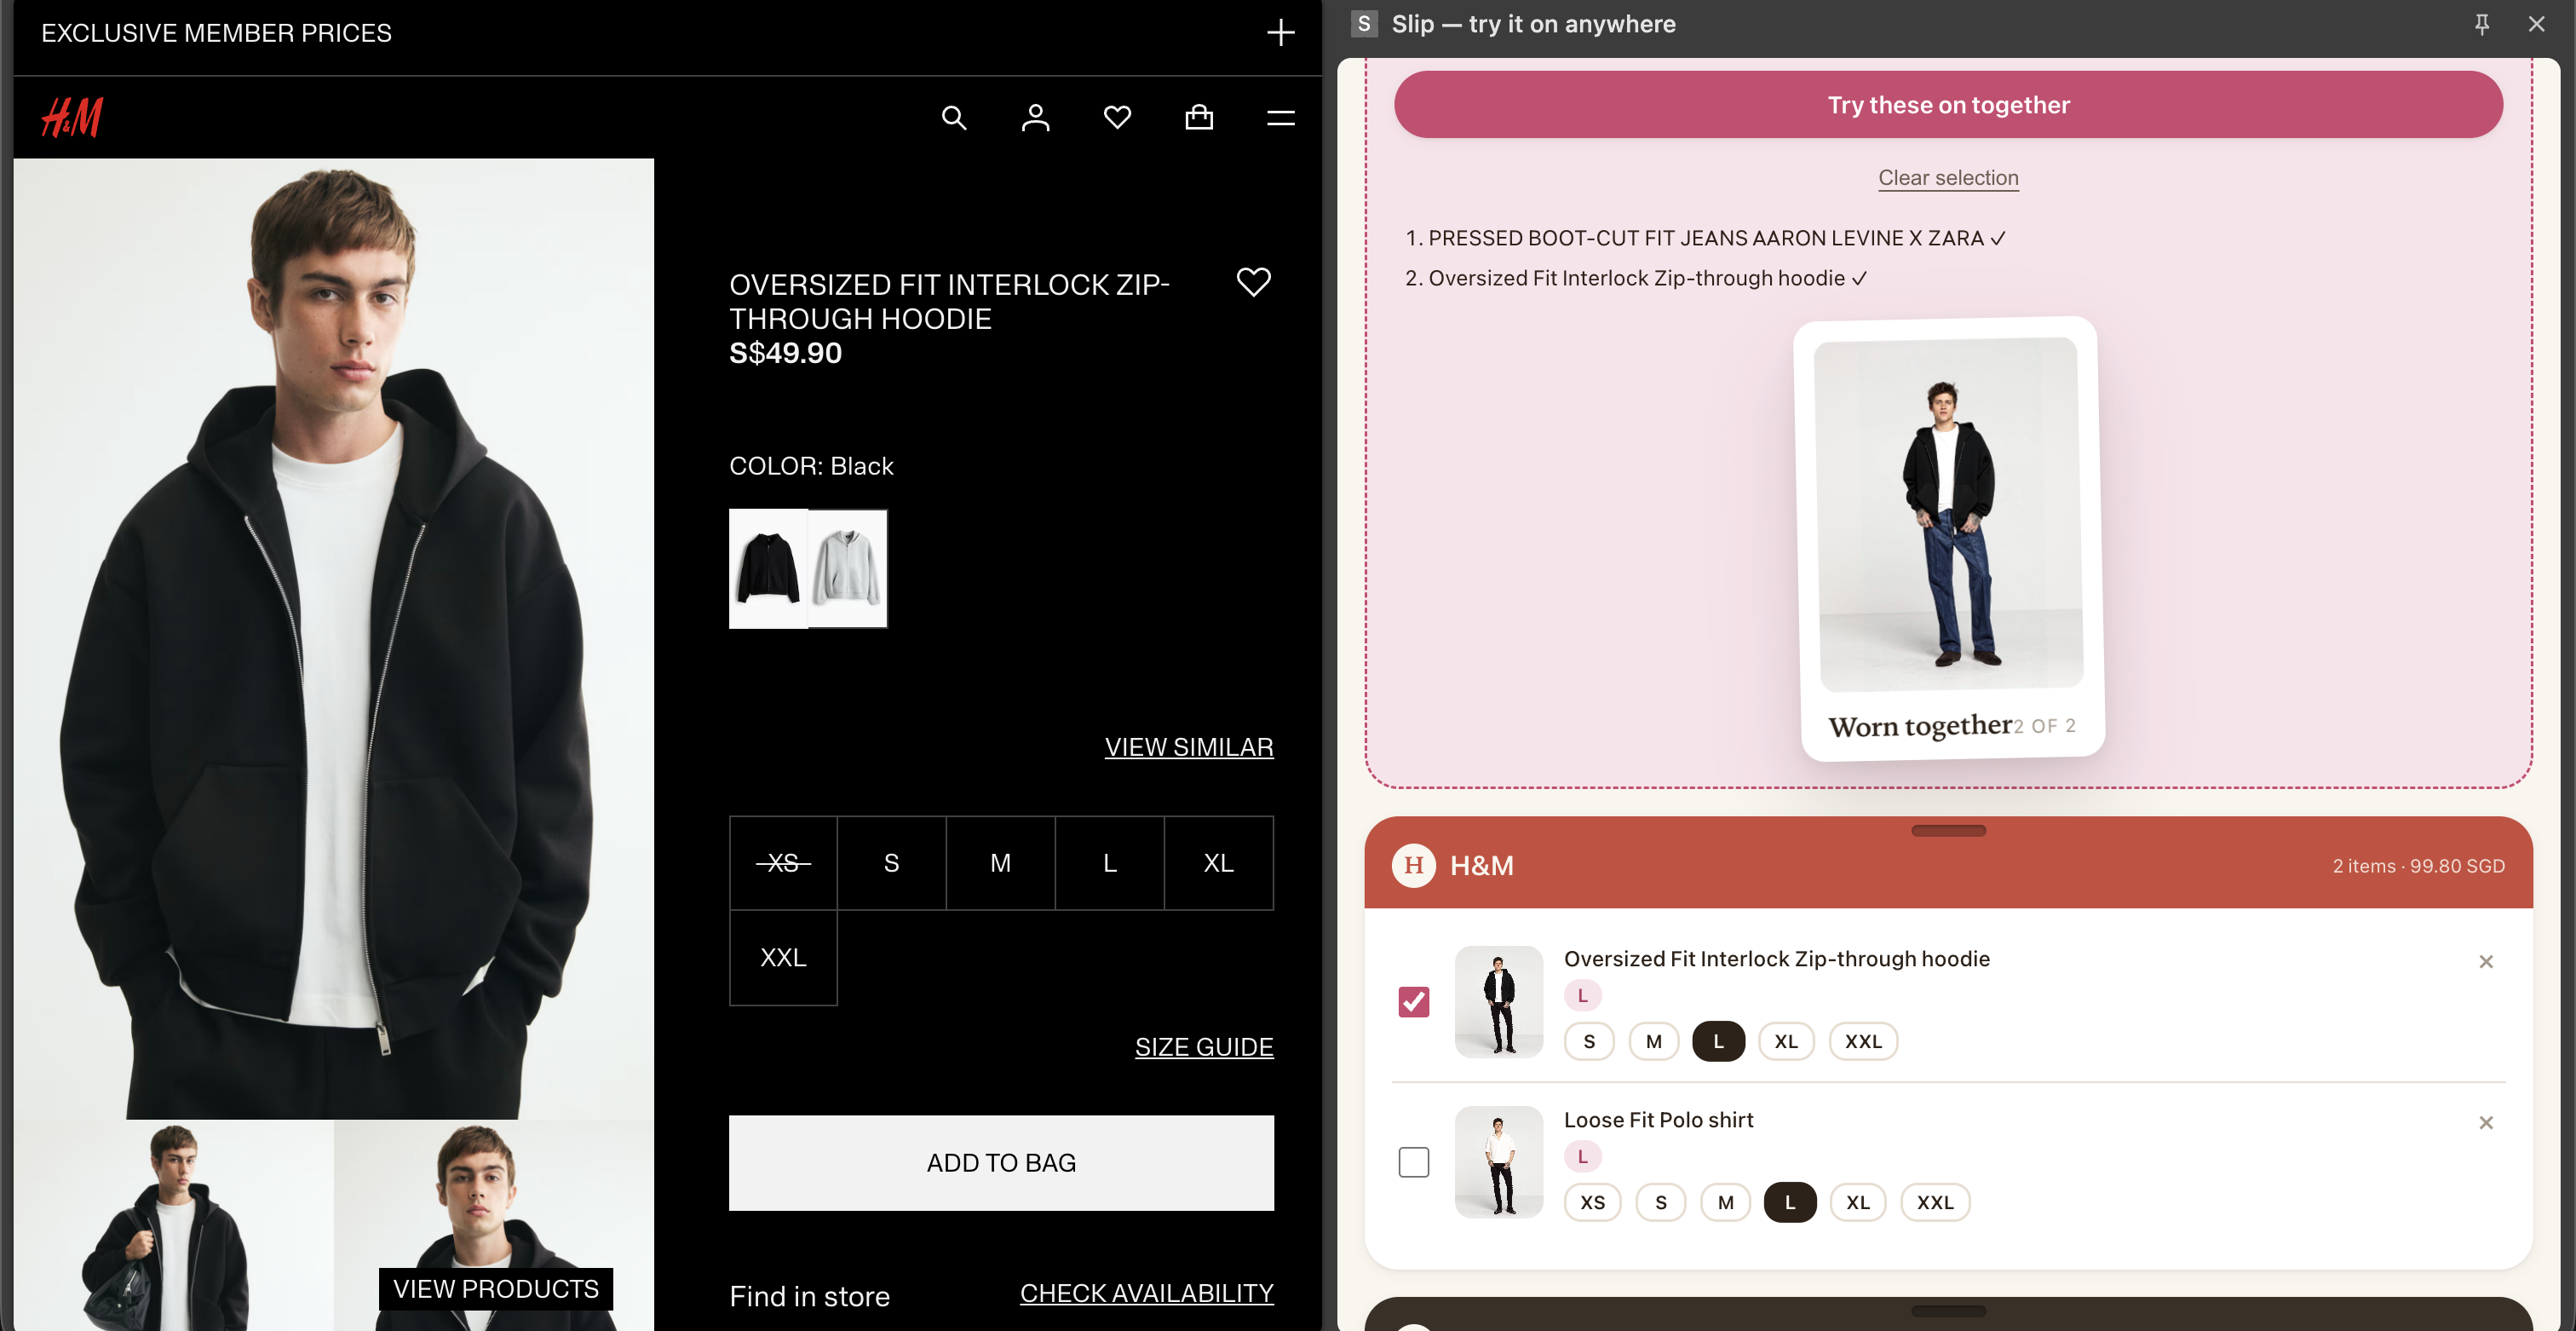Open the H&M hamburger menu
This screenshot has width=2576, height=1331.
(1281, 118)
